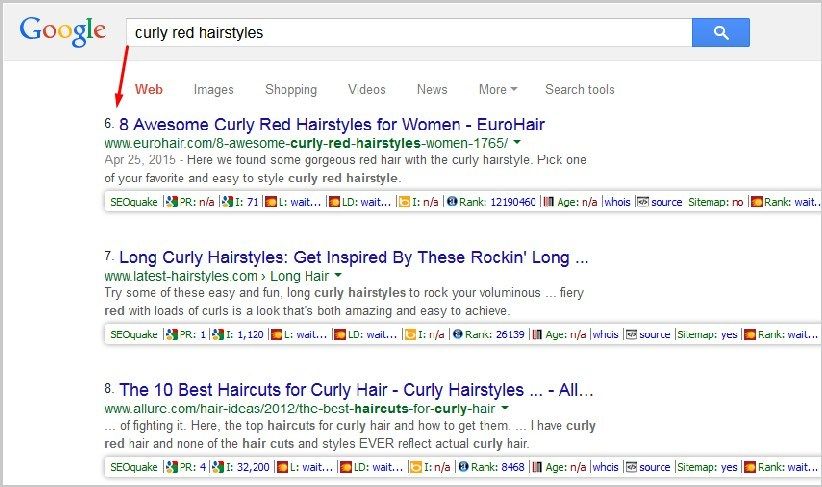Click SEOquake label in allure result bar
The width and height of the screenshot is (822, 487).
pyautogui.click(x=134, y=467)
